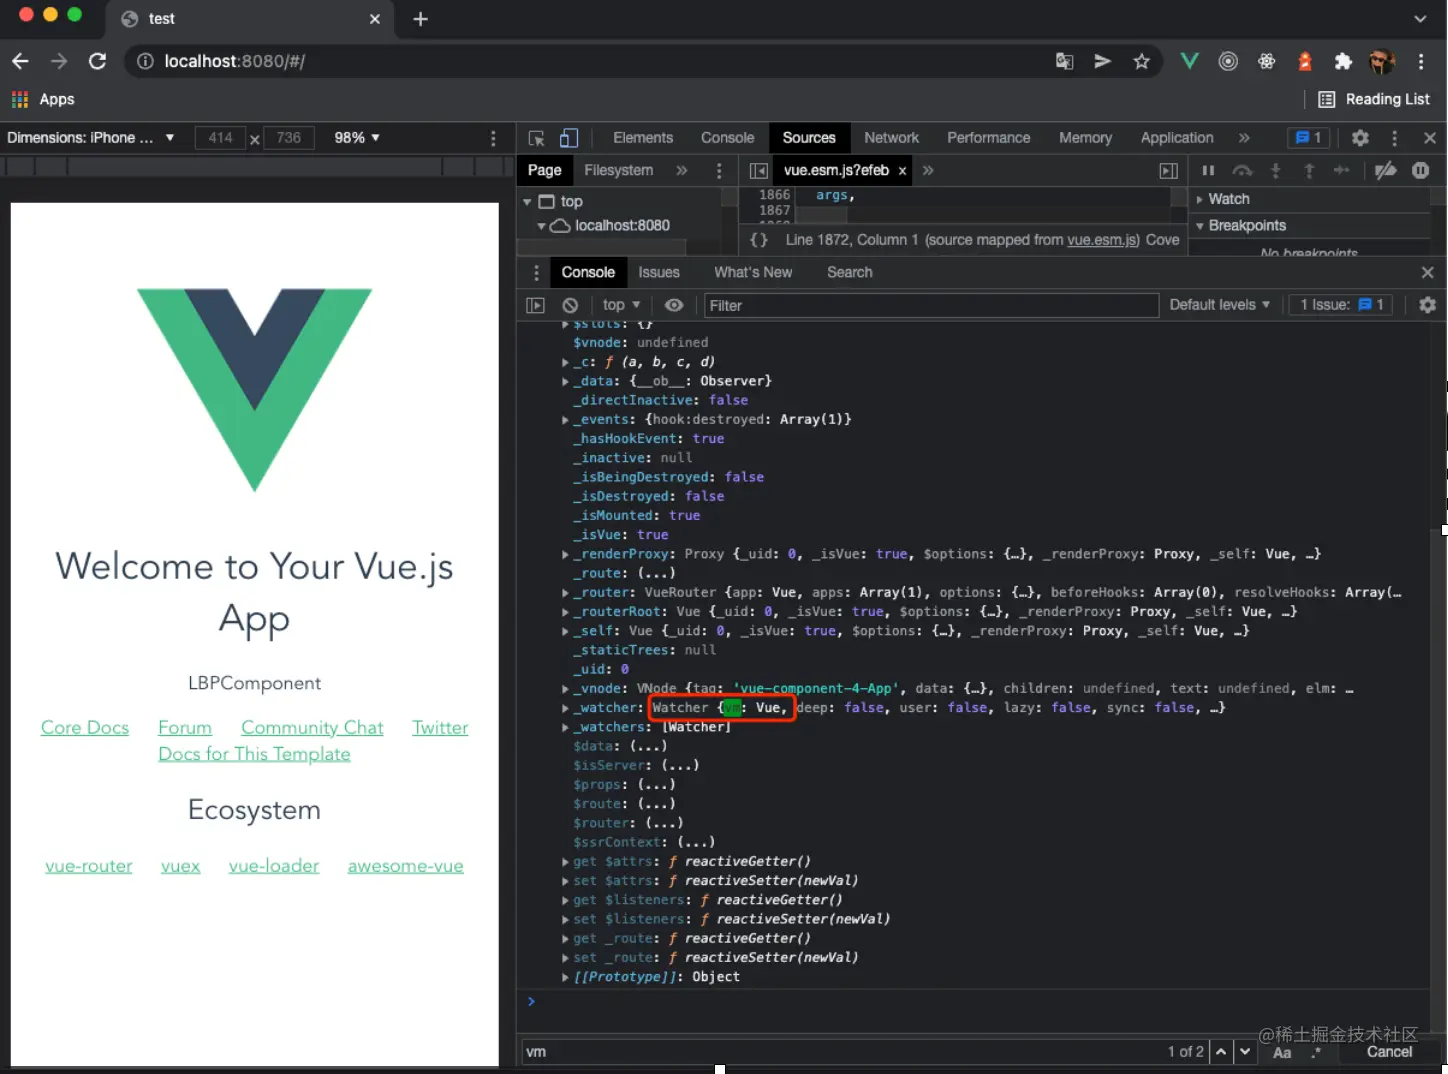The image size is (1448, 1074).
Task: Pretty print the source with braces icon
Action: (x=759, y=240)
